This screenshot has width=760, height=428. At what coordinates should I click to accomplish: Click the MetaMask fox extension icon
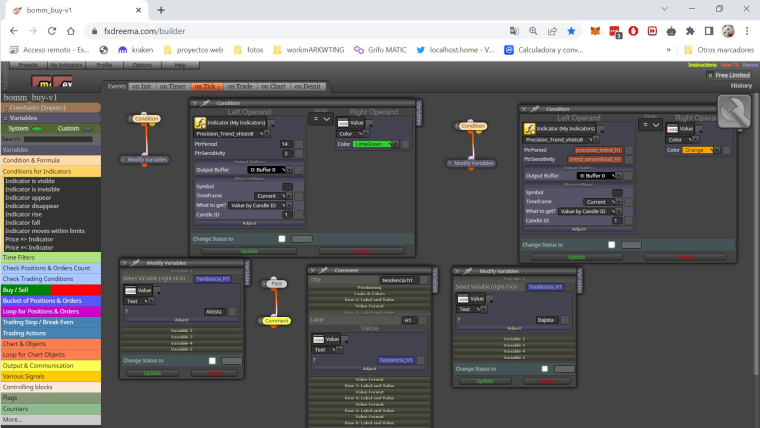tap(595, 31)
